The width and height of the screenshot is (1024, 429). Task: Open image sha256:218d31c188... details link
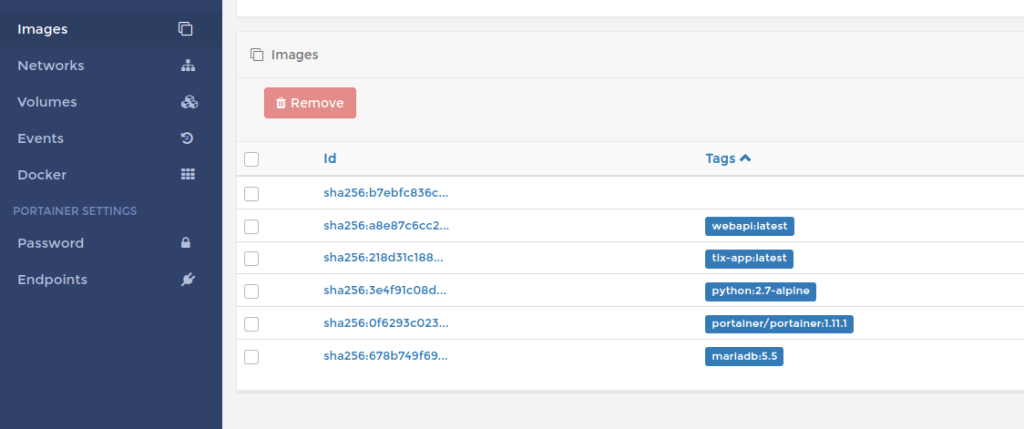385,258
